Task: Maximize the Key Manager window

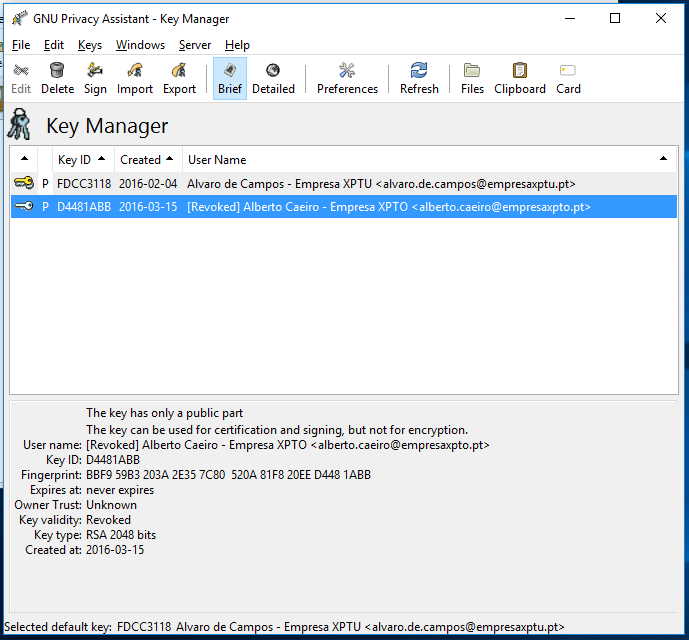Action: point(615,18)
